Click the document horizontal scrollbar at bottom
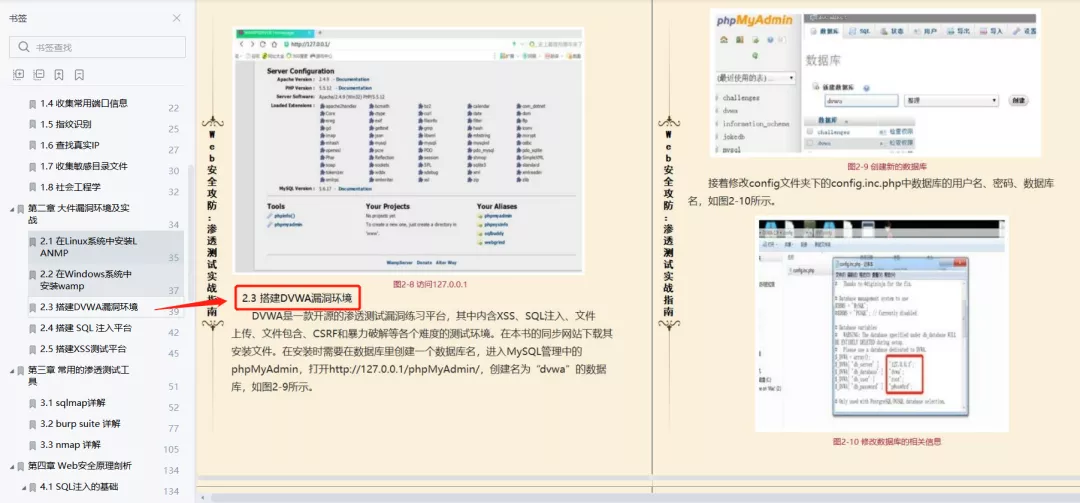Screen dimensions: 1080x503 pos(644,497)
